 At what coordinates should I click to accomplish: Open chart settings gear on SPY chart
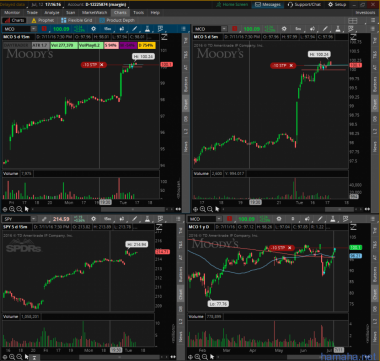coord(94,219)
